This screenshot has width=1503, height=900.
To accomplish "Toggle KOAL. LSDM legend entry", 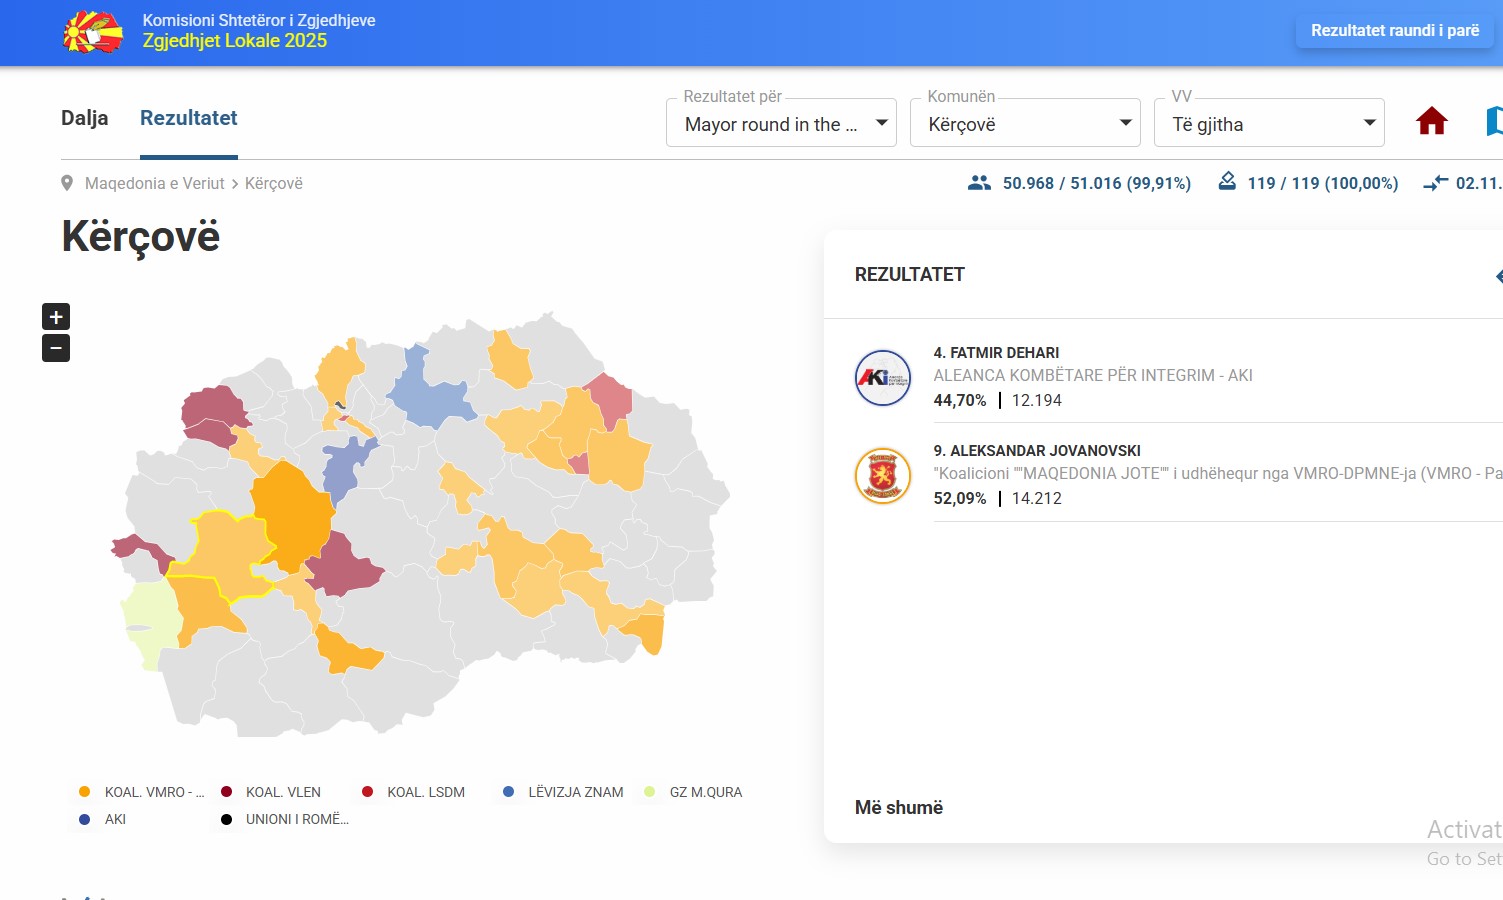I will point(425,792).
